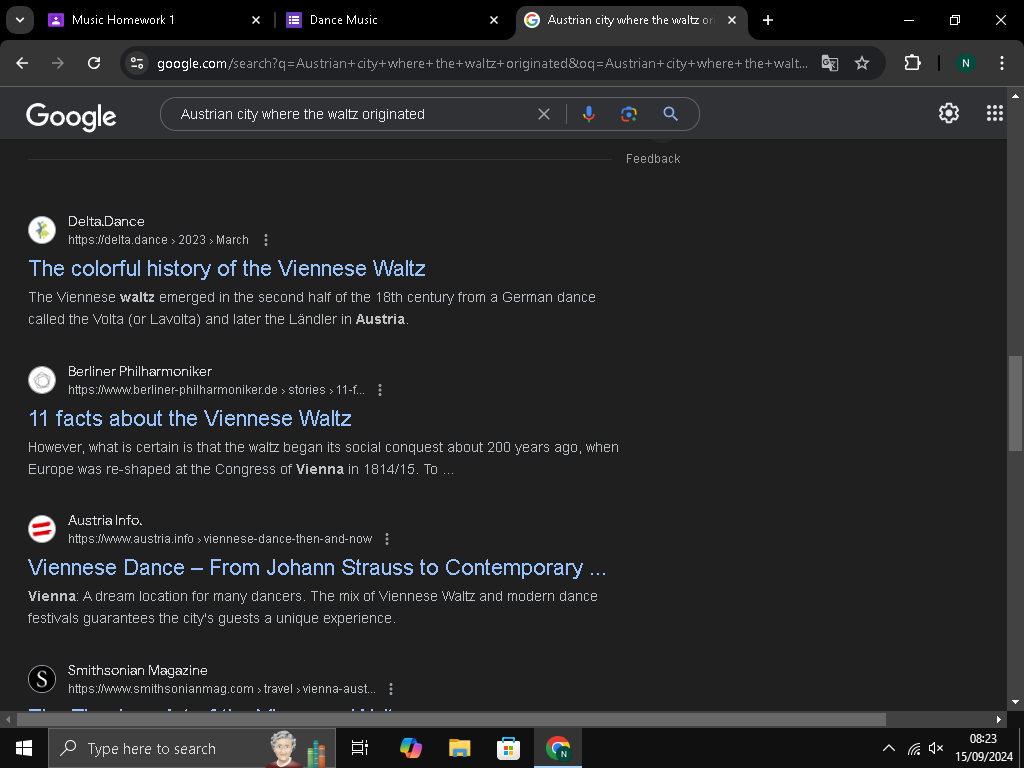Open Microsoft Store from taskbar
The width and height of the screenshot is (1024, 768).
pos(508,748)
